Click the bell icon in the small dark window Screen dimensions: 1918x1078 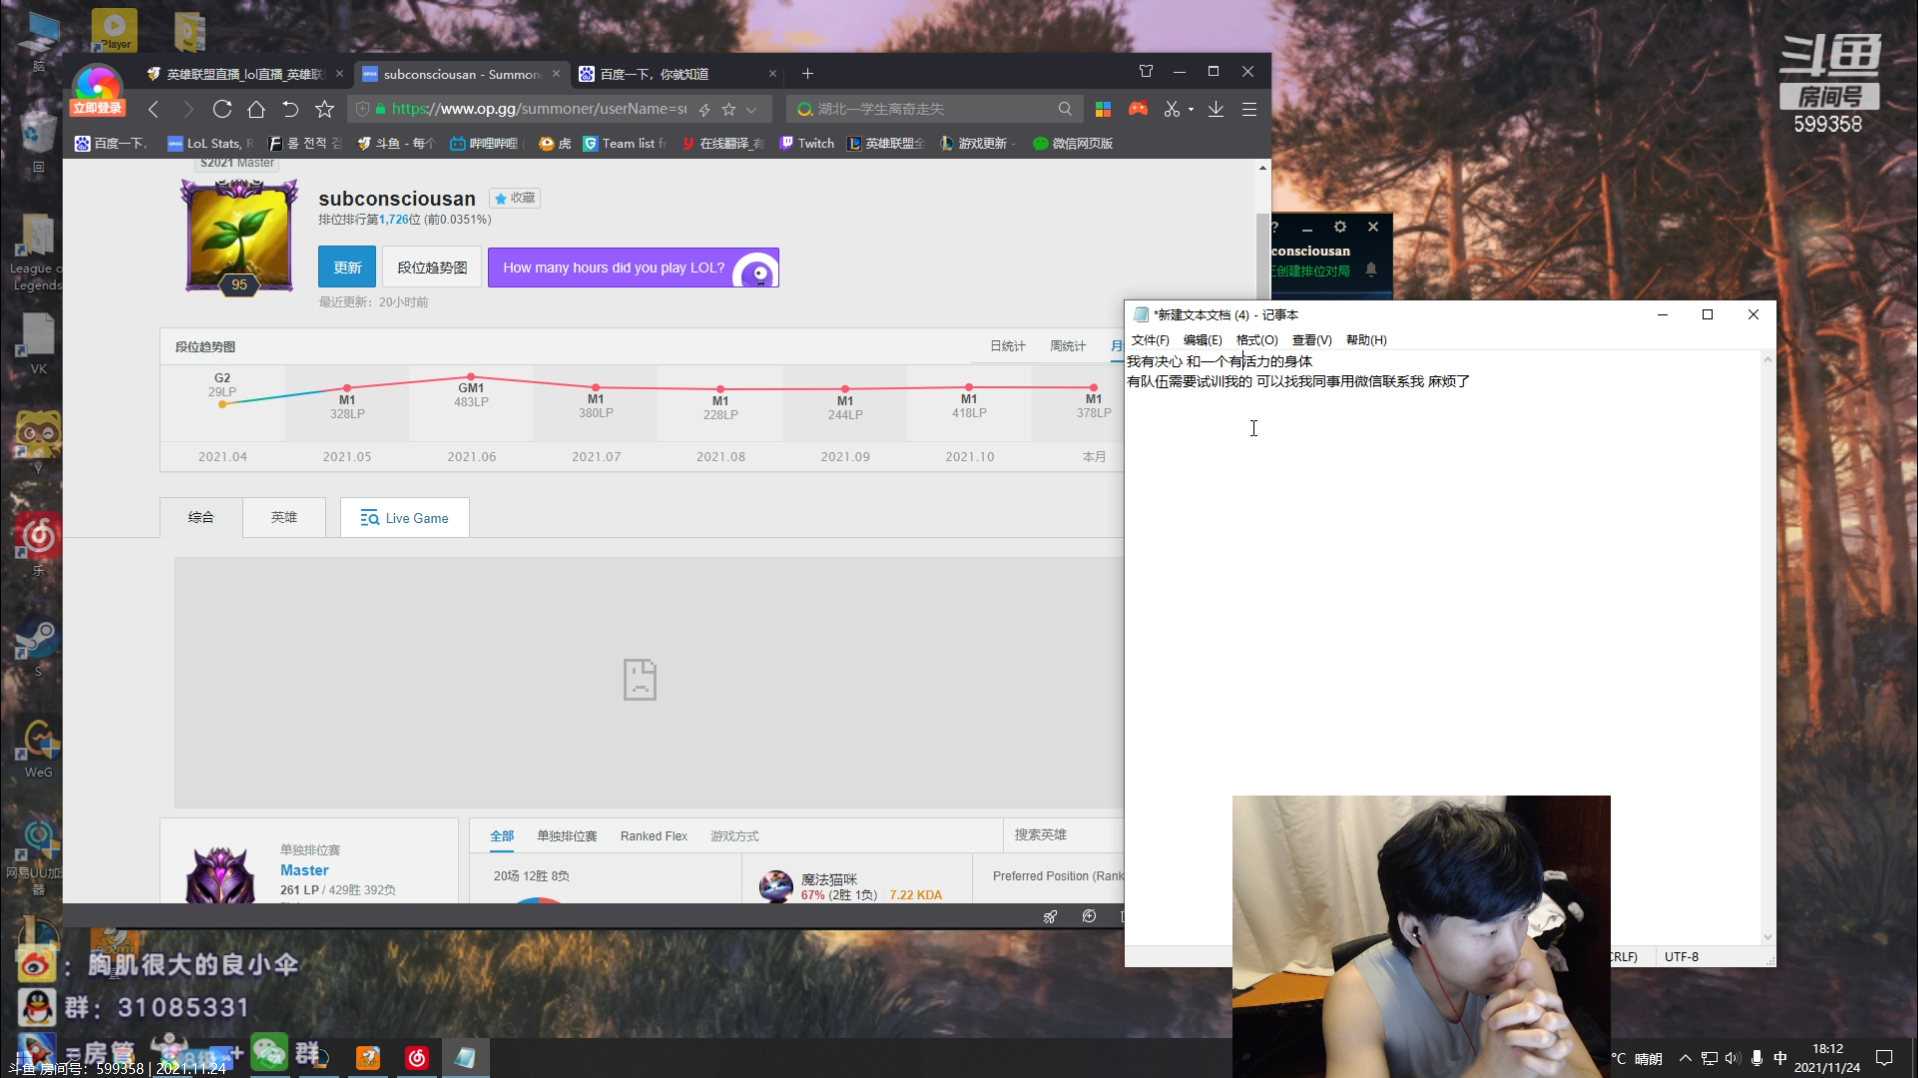[x=1371, y=270]
